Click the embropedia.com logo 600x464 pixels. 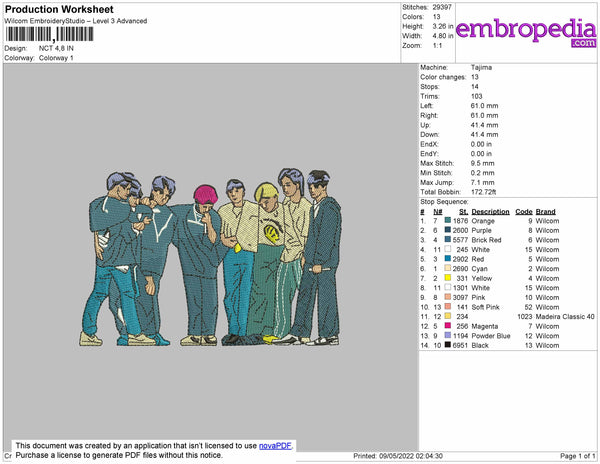526,32
